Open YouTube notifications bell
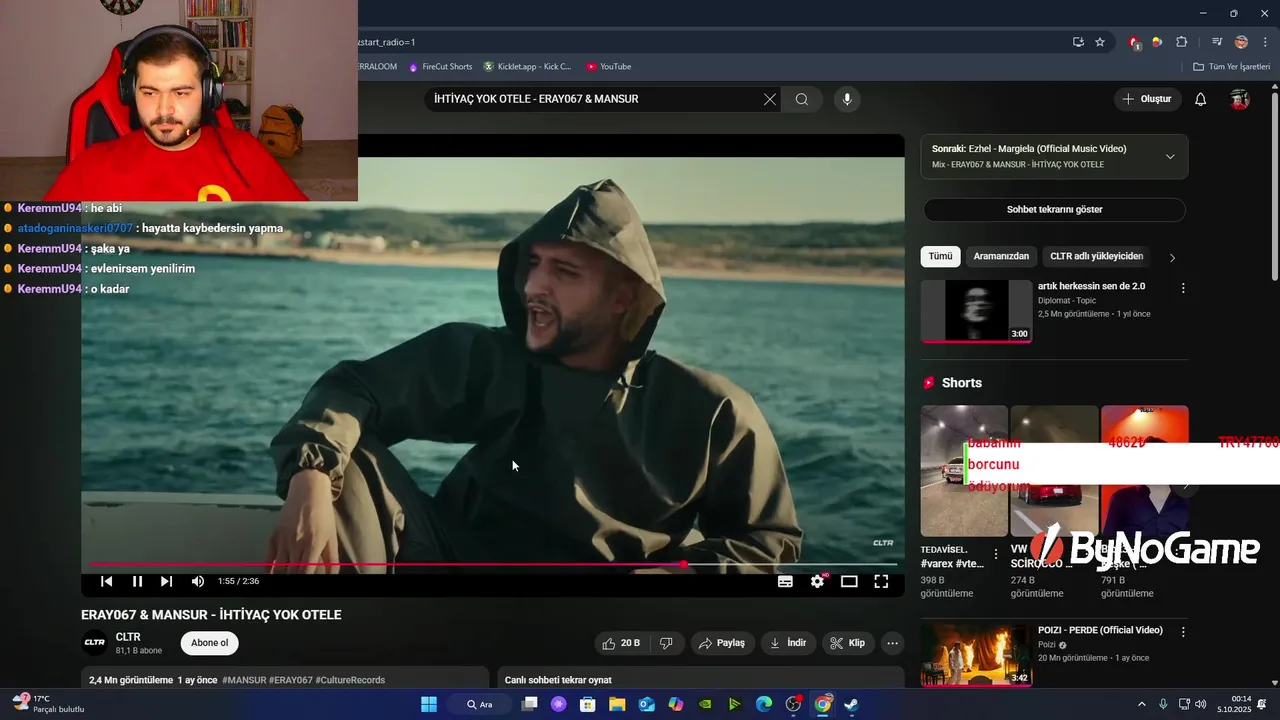The height and width of the screenshot is (720, 1280). (x=1201, y=99)
